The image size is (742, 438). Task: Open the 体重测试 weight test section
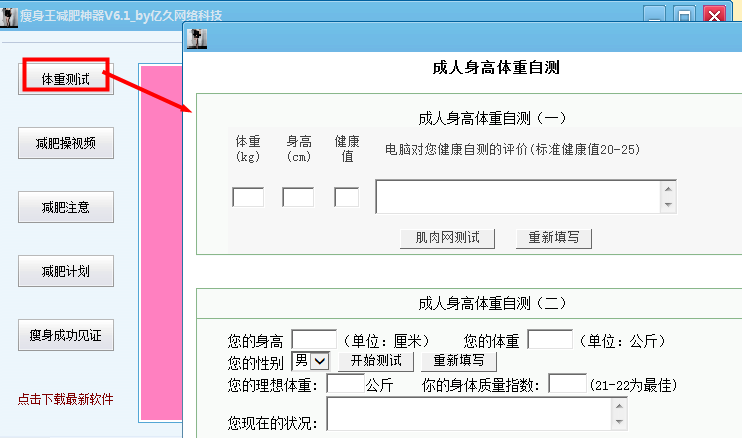(66, 79)
